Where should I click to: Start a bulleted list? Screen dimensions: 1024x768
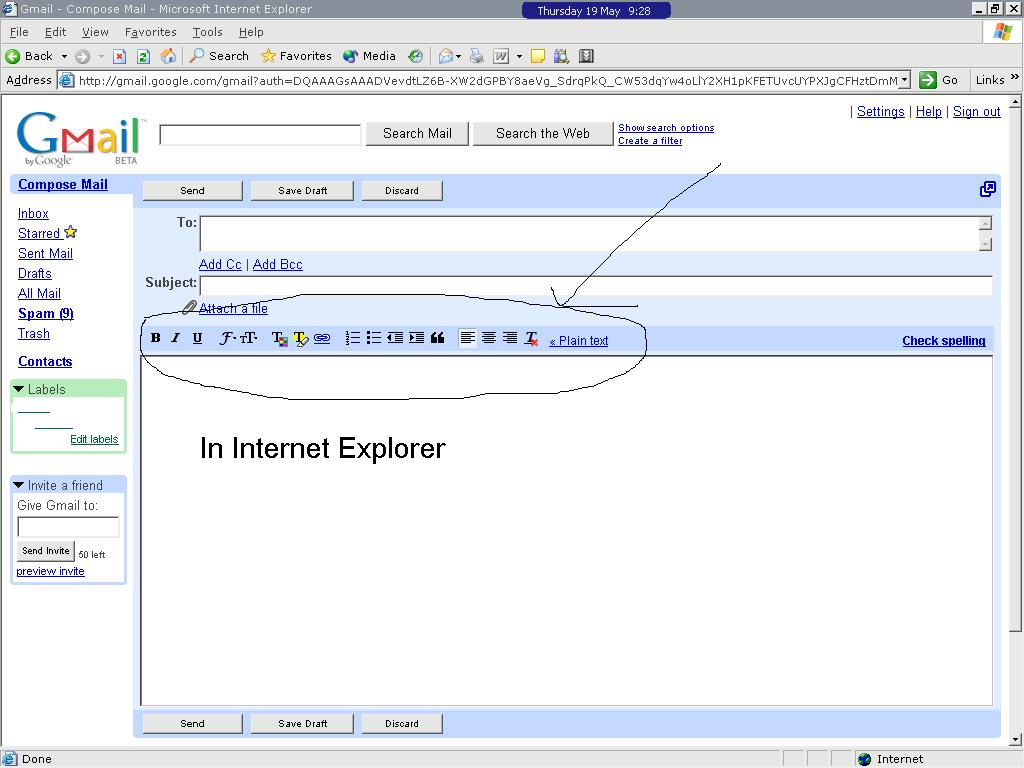point(373,338)
